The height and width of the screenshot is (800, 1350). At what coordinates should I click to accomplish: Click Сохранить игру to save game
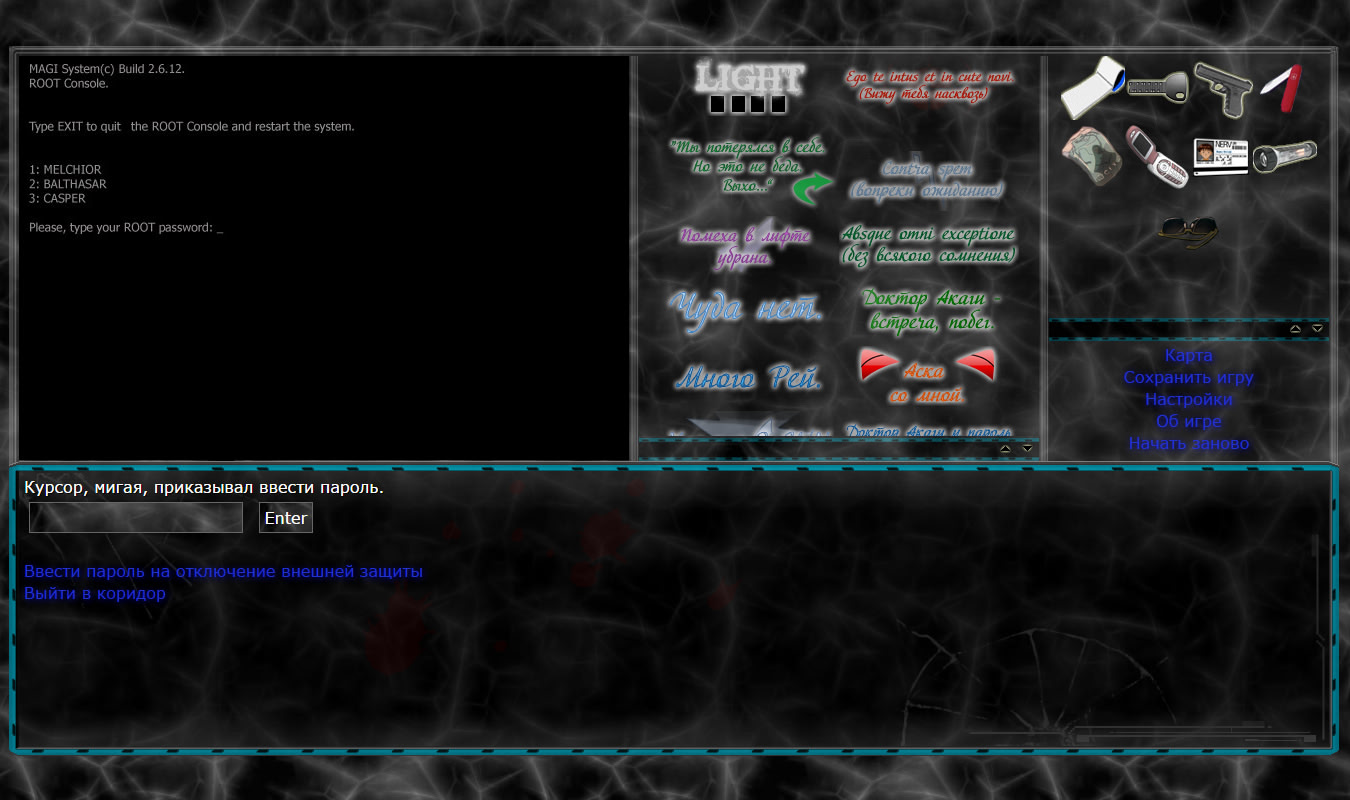(x=1188, y=378)
